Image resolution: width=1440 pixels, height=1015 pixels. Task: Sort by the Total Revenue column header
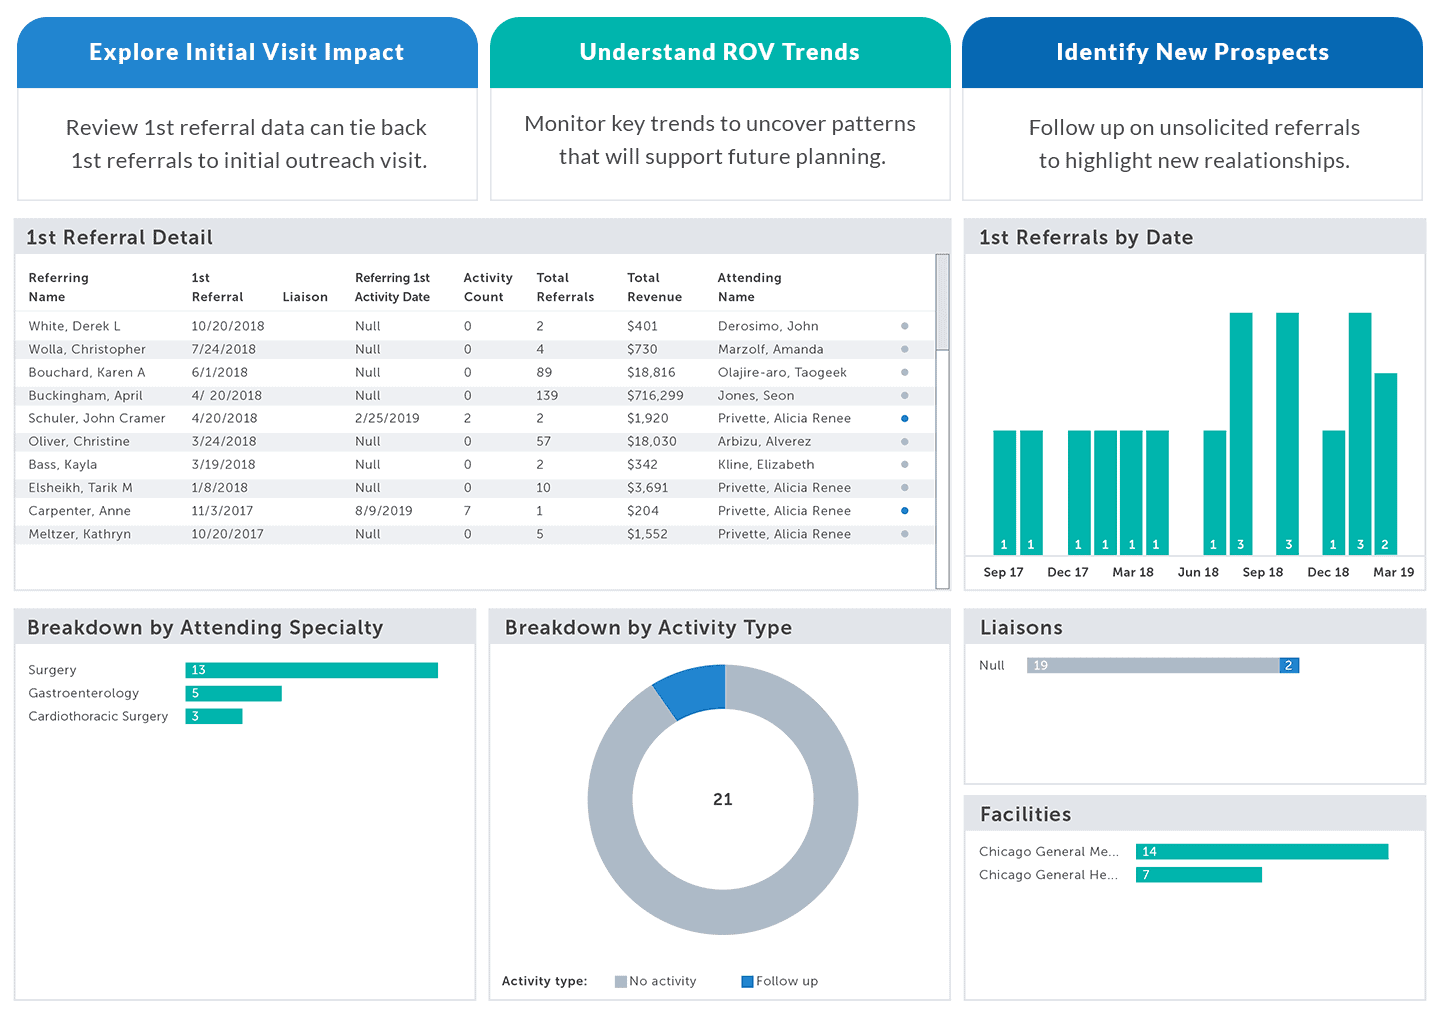point(654,288)
